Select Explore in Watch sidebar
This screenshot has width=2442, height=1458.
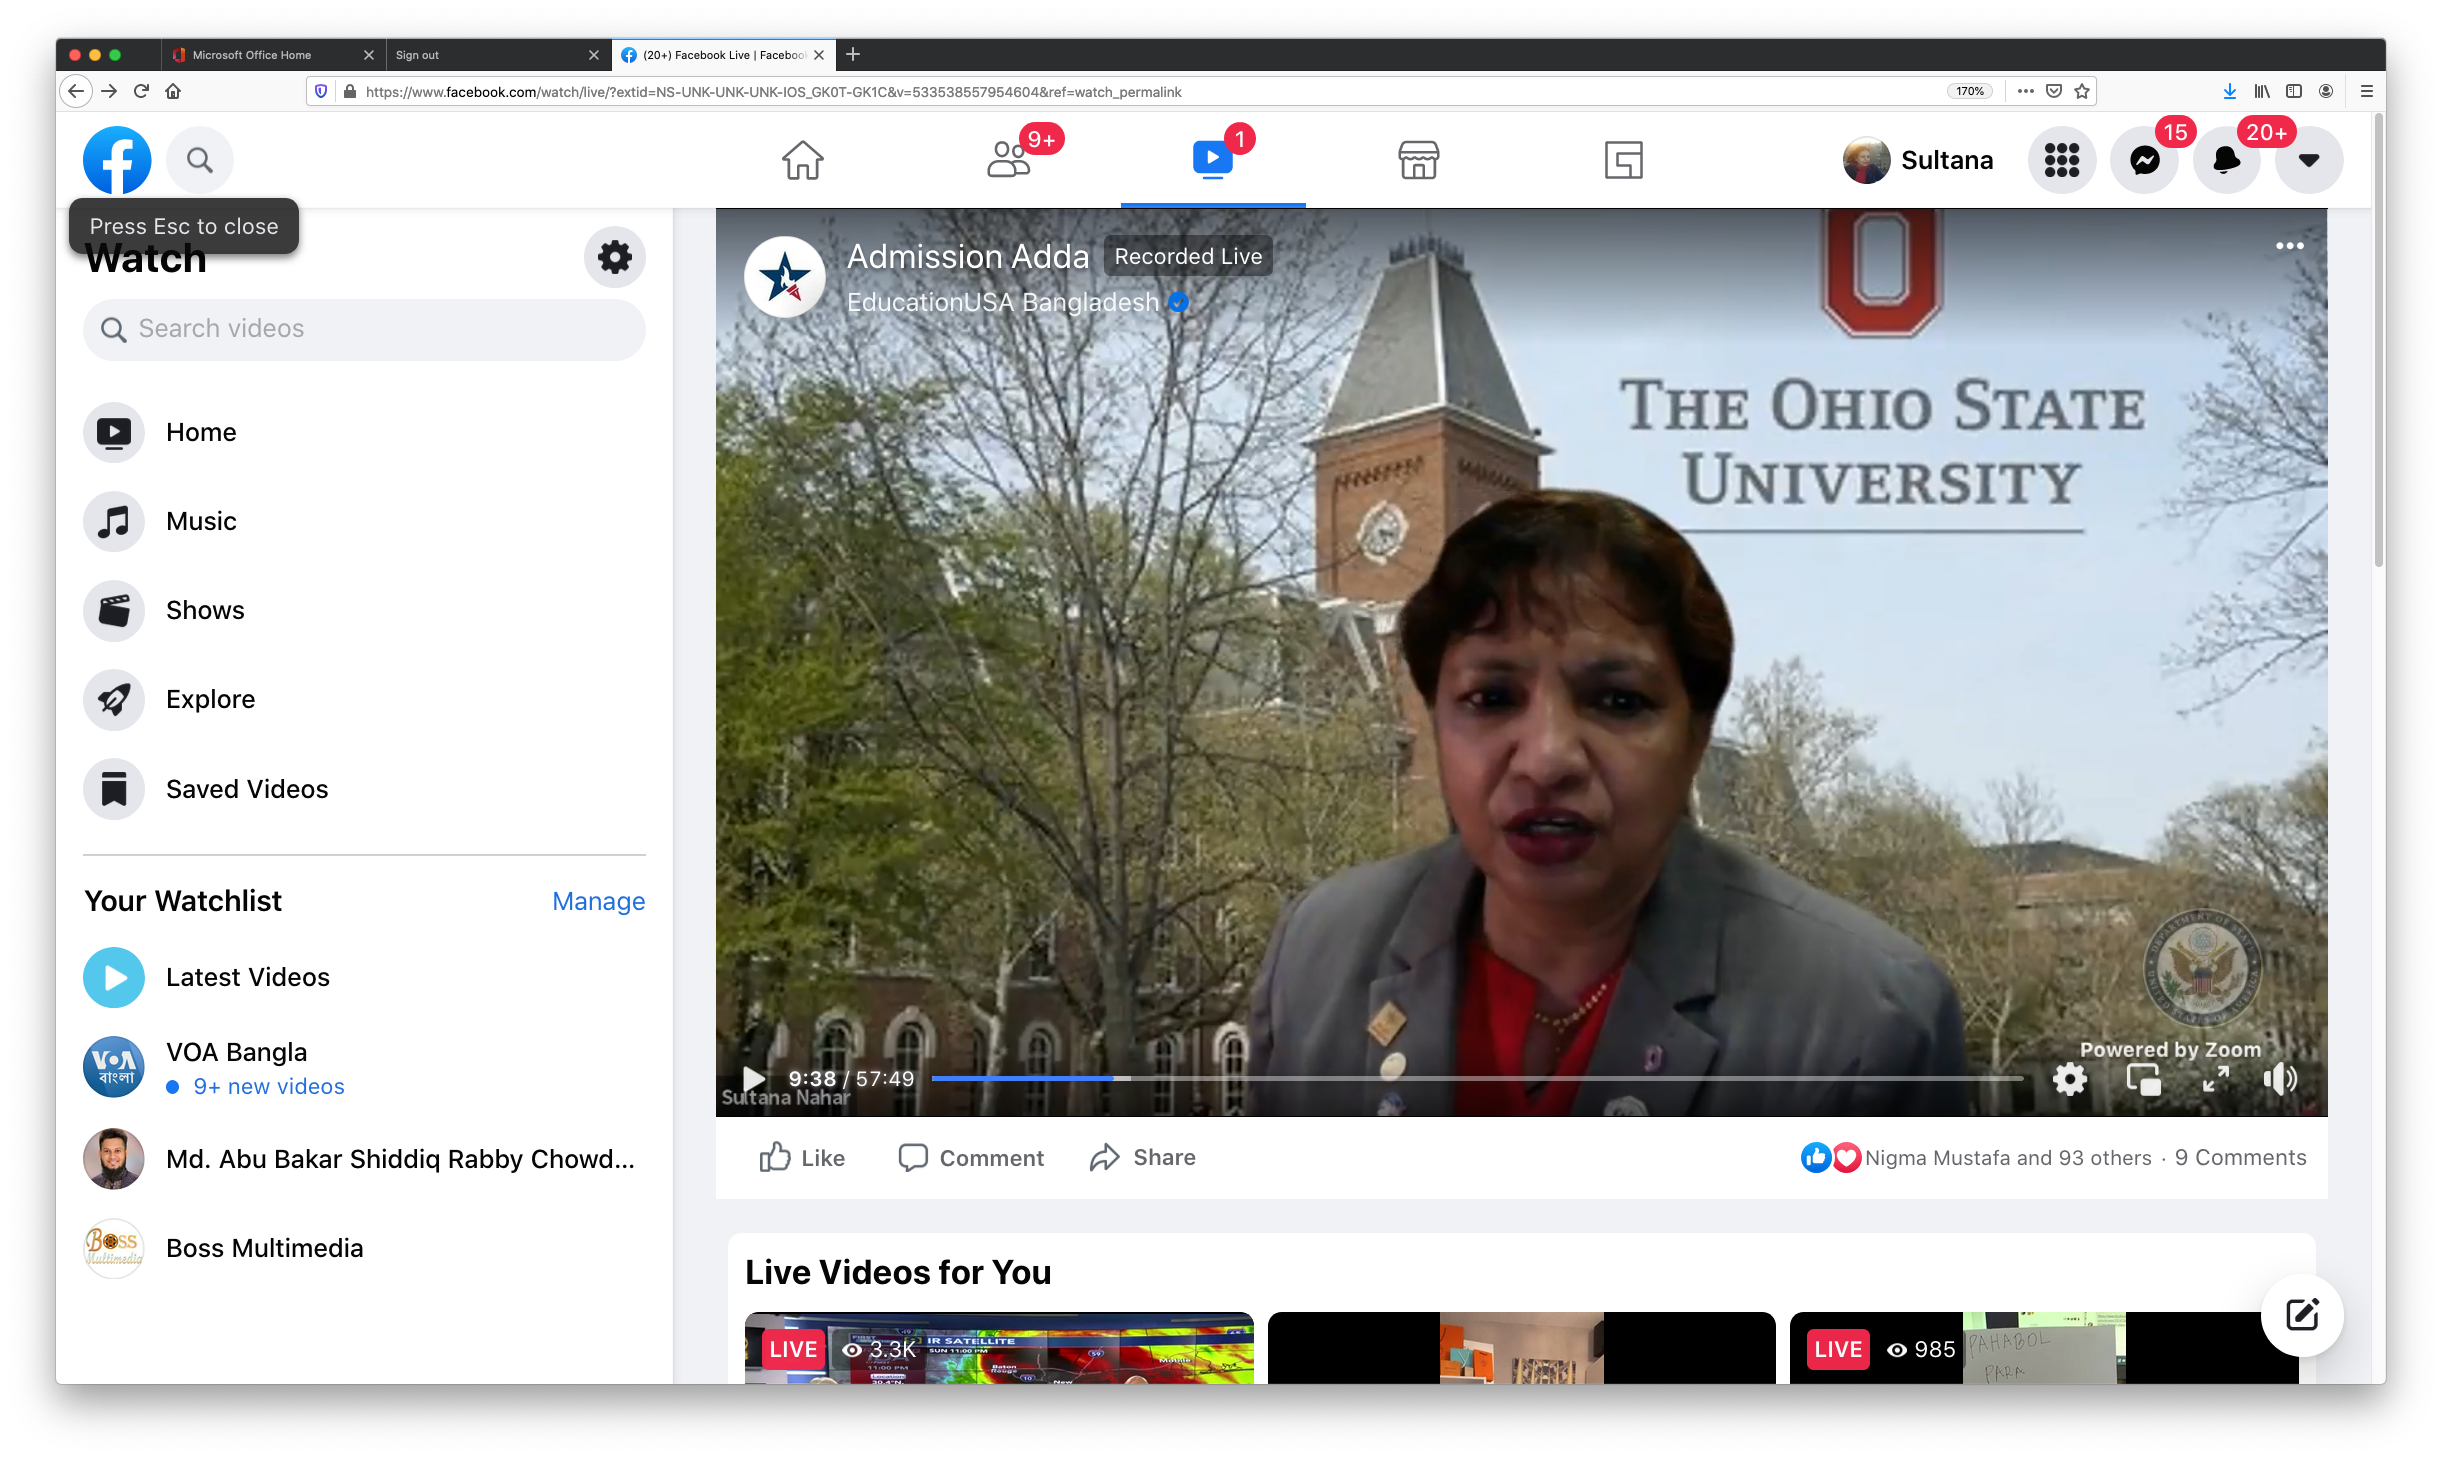pyautogui.click(x=364, y=699)
